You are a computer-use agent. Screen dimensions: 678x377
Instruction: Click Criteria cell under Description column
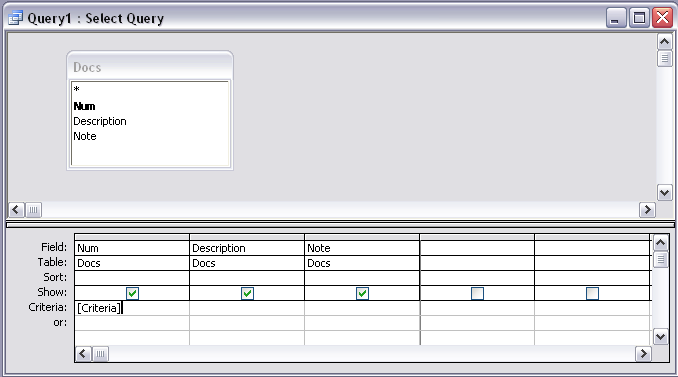click(247, 308)
